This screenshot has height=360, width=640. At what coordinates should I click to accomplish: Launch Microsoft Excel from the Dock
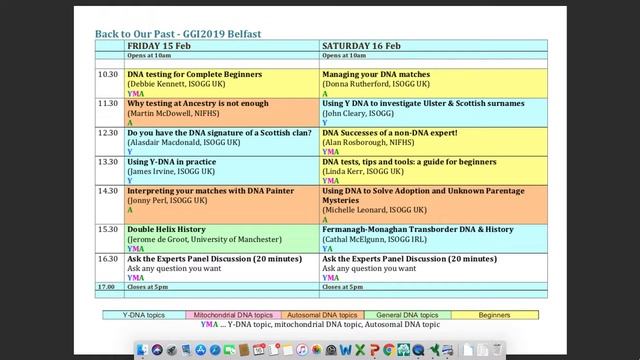click(360, 350)
